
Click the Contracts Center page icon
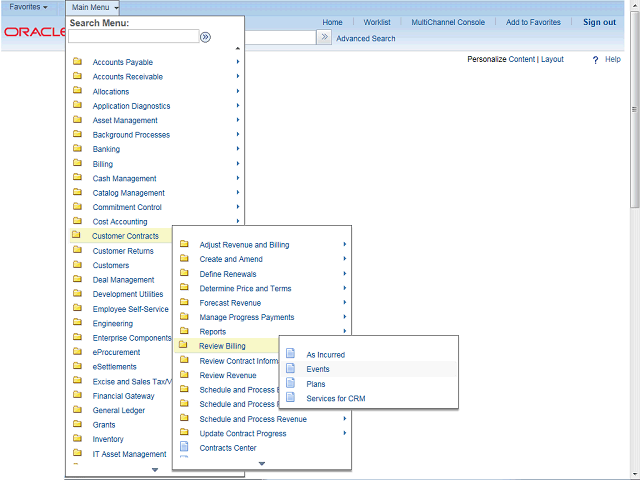point(184,448)
